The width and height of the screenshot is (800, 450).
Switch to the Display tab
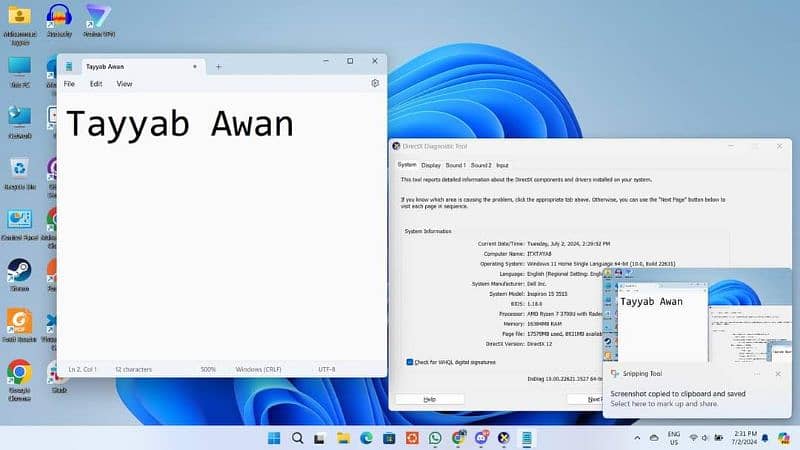tap(431, 165)
